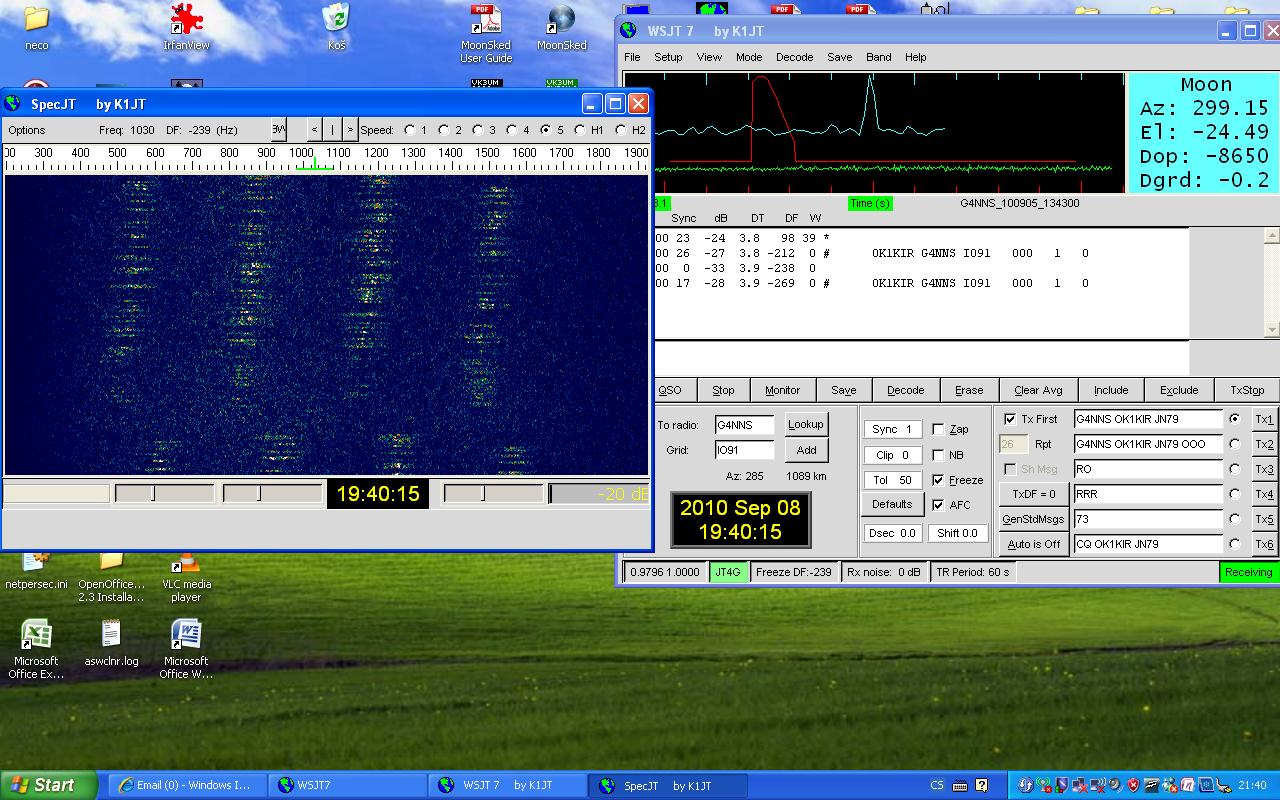Open the Setup menu in WSJT
Viewport: 1280px width, 800px height.
pyautogui.click(x=668, y=57)
